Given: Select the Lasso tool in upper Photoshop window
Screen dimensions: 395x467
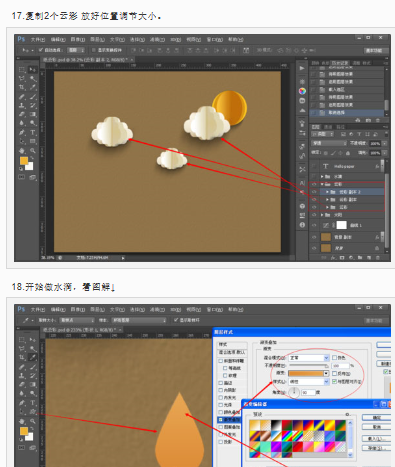Looking at the screenshot, I should click(x=22, y=78).
